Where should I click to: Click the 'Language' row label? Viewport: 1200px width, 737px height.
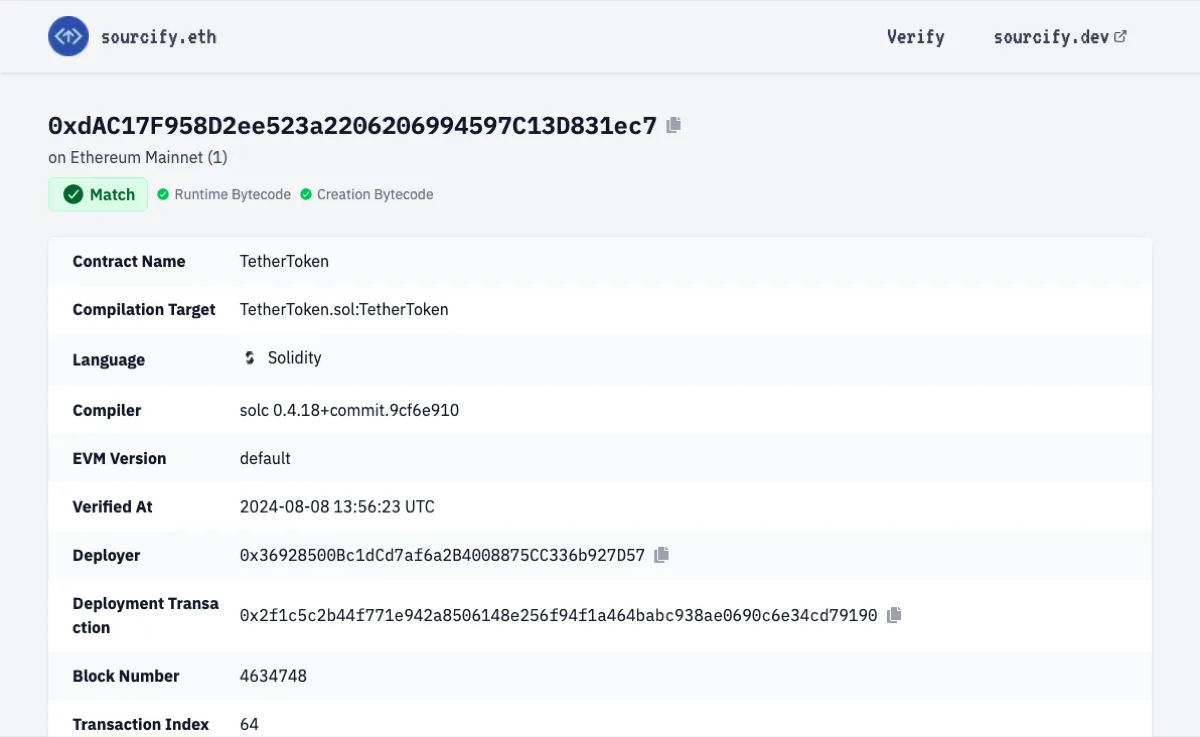point(109,360)
